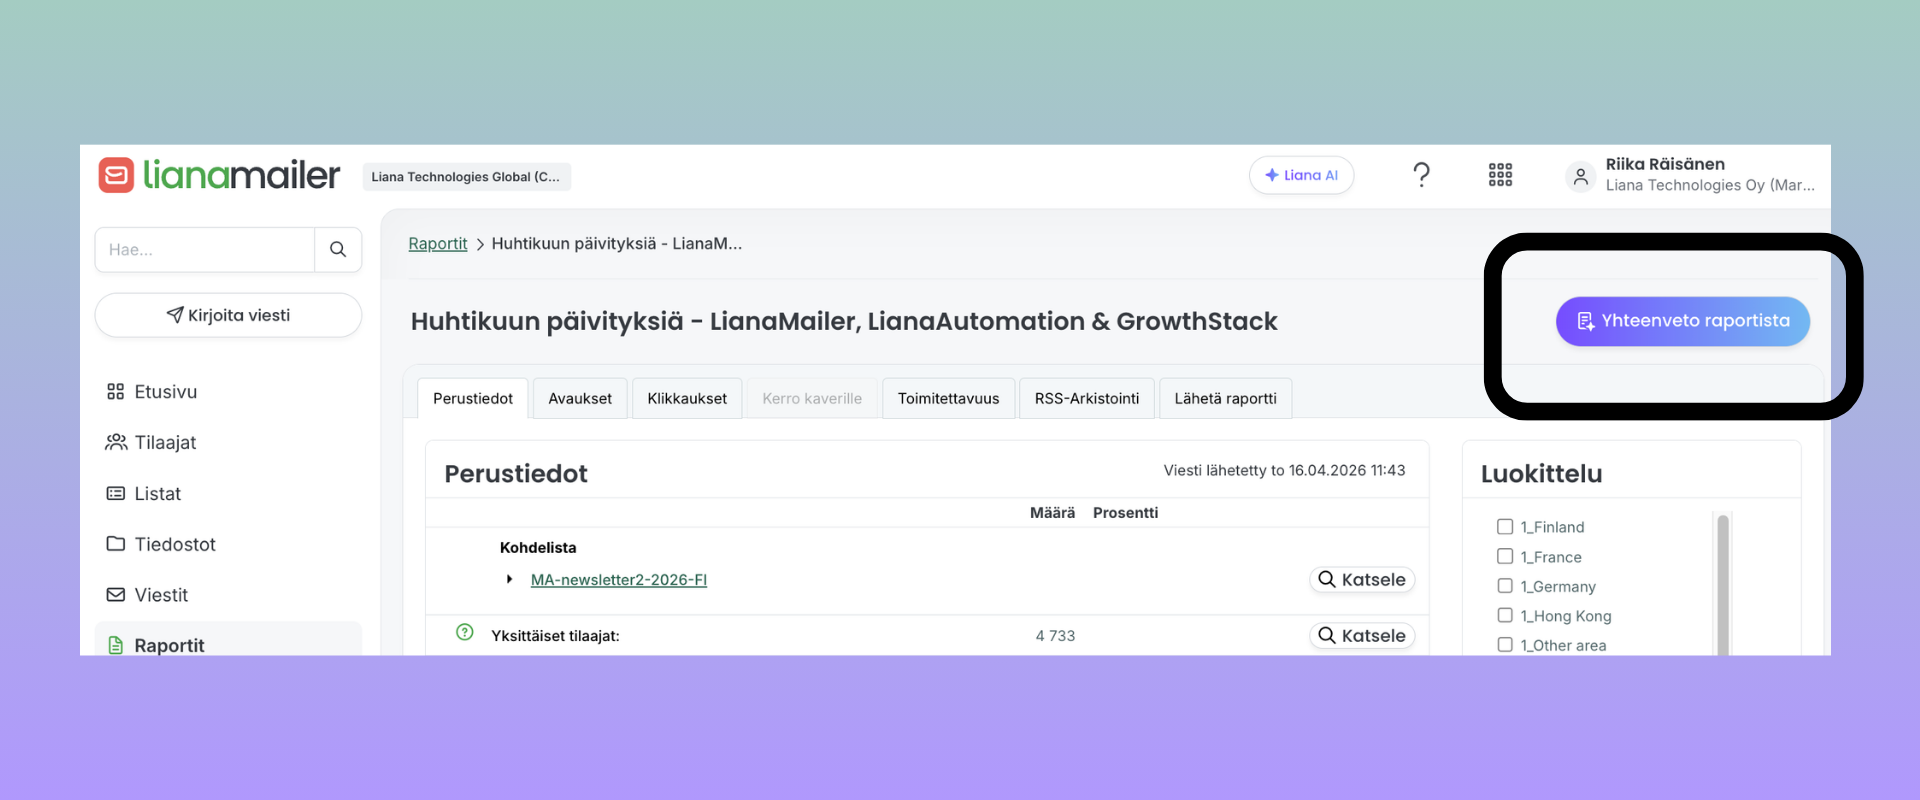
Task: Switch to the Toimitettavuus tab
Action: (948, 398)
